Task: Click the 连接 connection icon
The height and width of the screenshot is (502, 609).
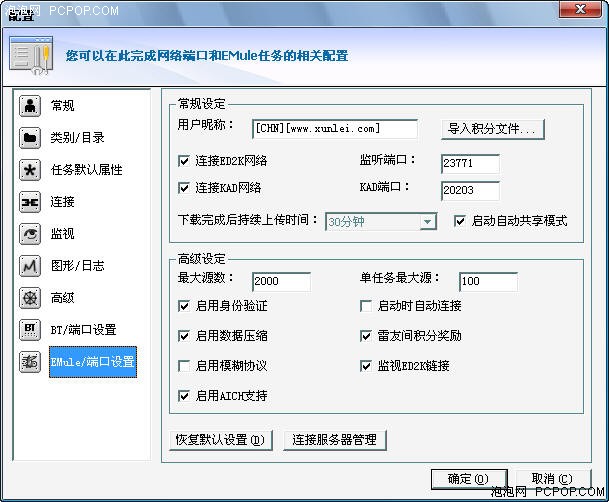Action: (30, 202)
